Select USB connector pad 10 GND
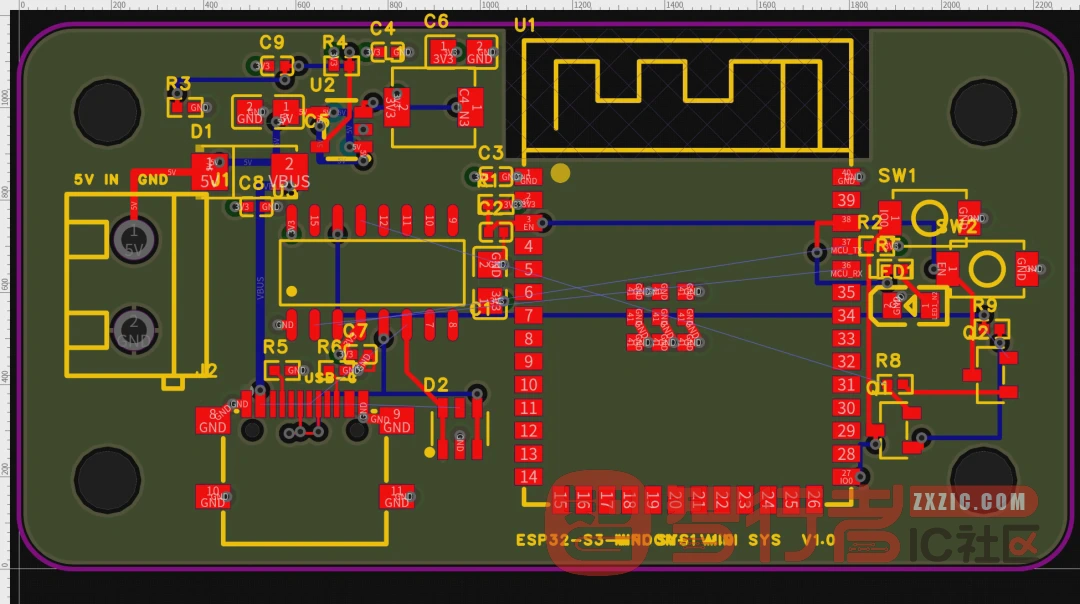 [x=213, y=497]
